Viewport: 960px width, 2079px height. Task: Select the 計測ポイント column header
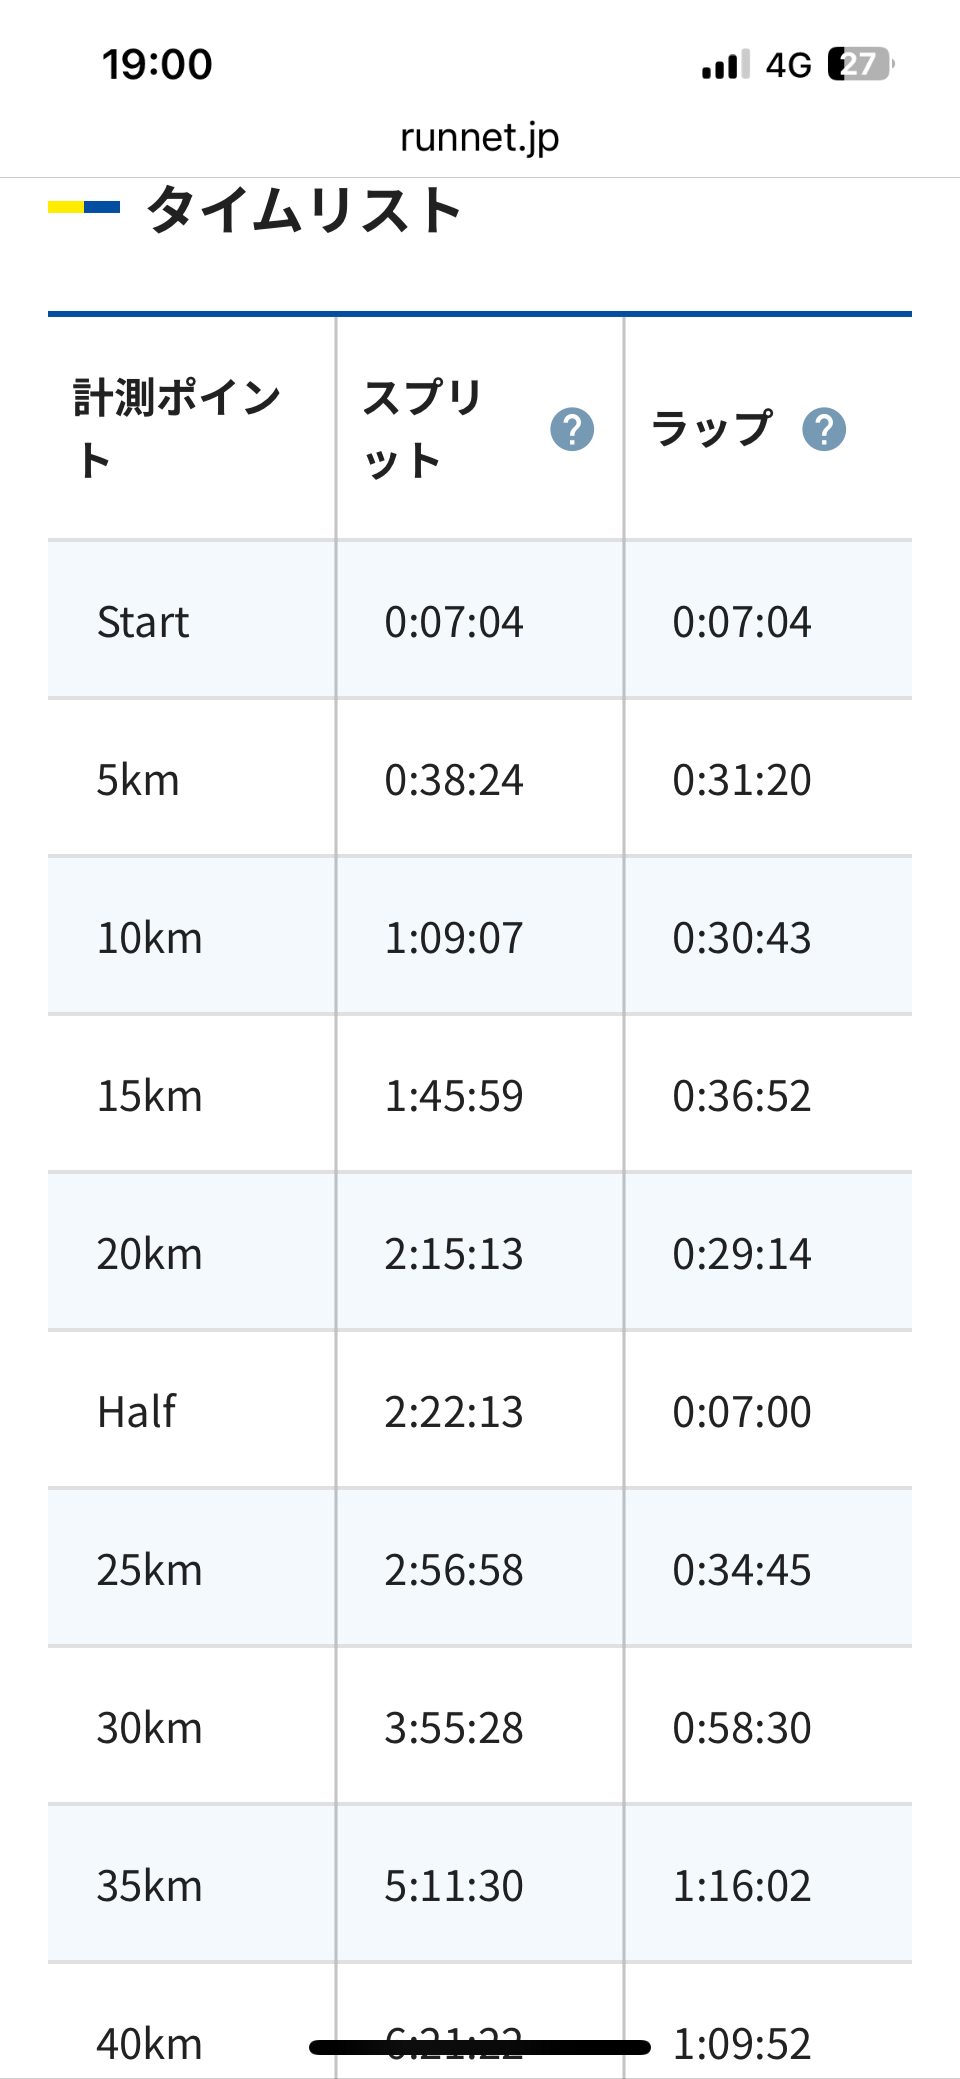tap(177, 429)
